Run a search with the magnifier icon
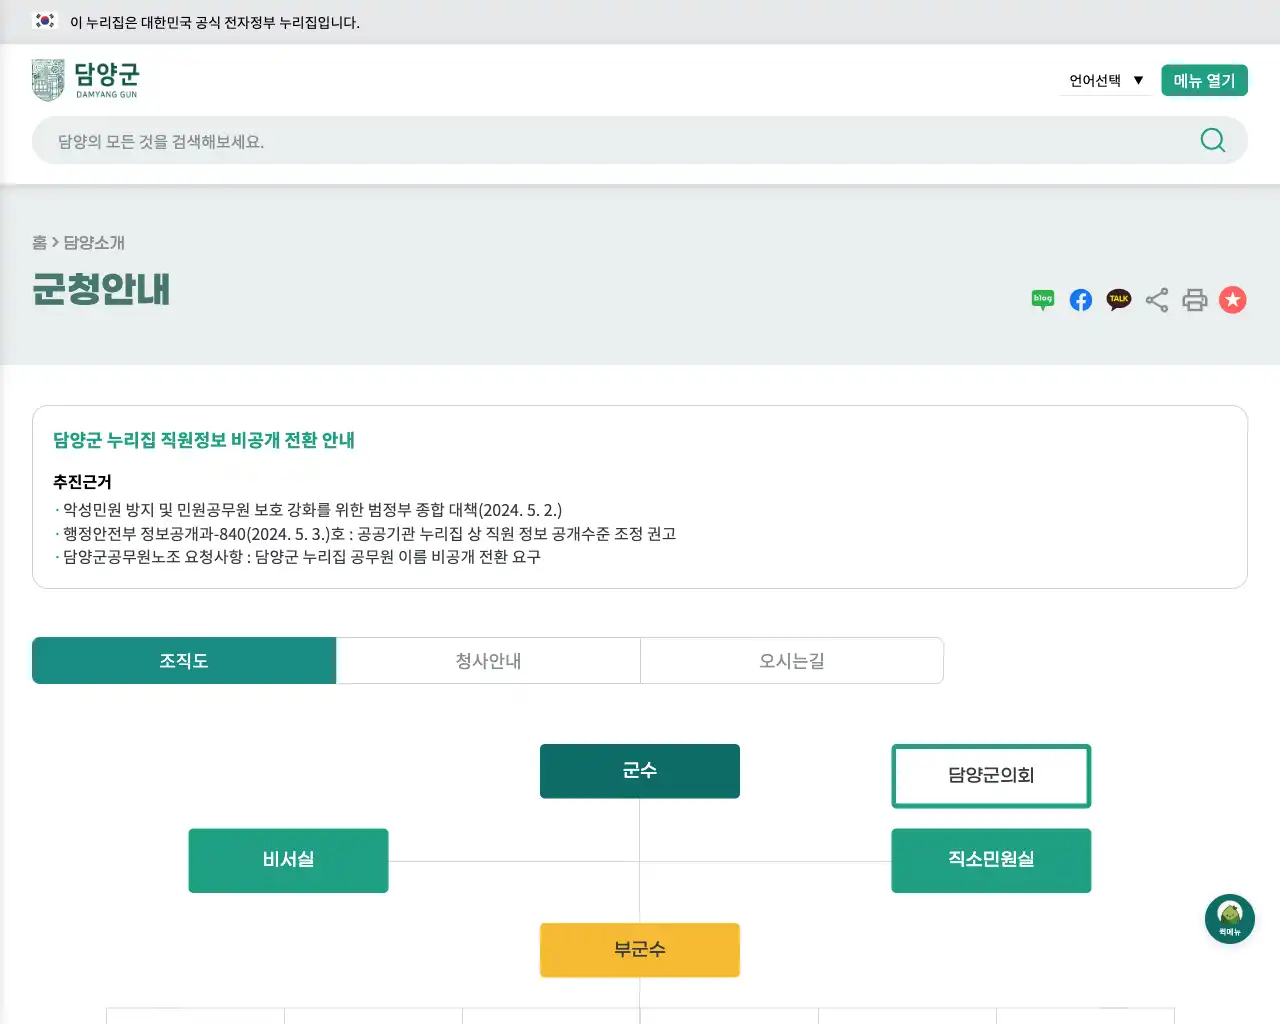The width and height of the screenshot is (1280, 1024). tap(1212, 140)
